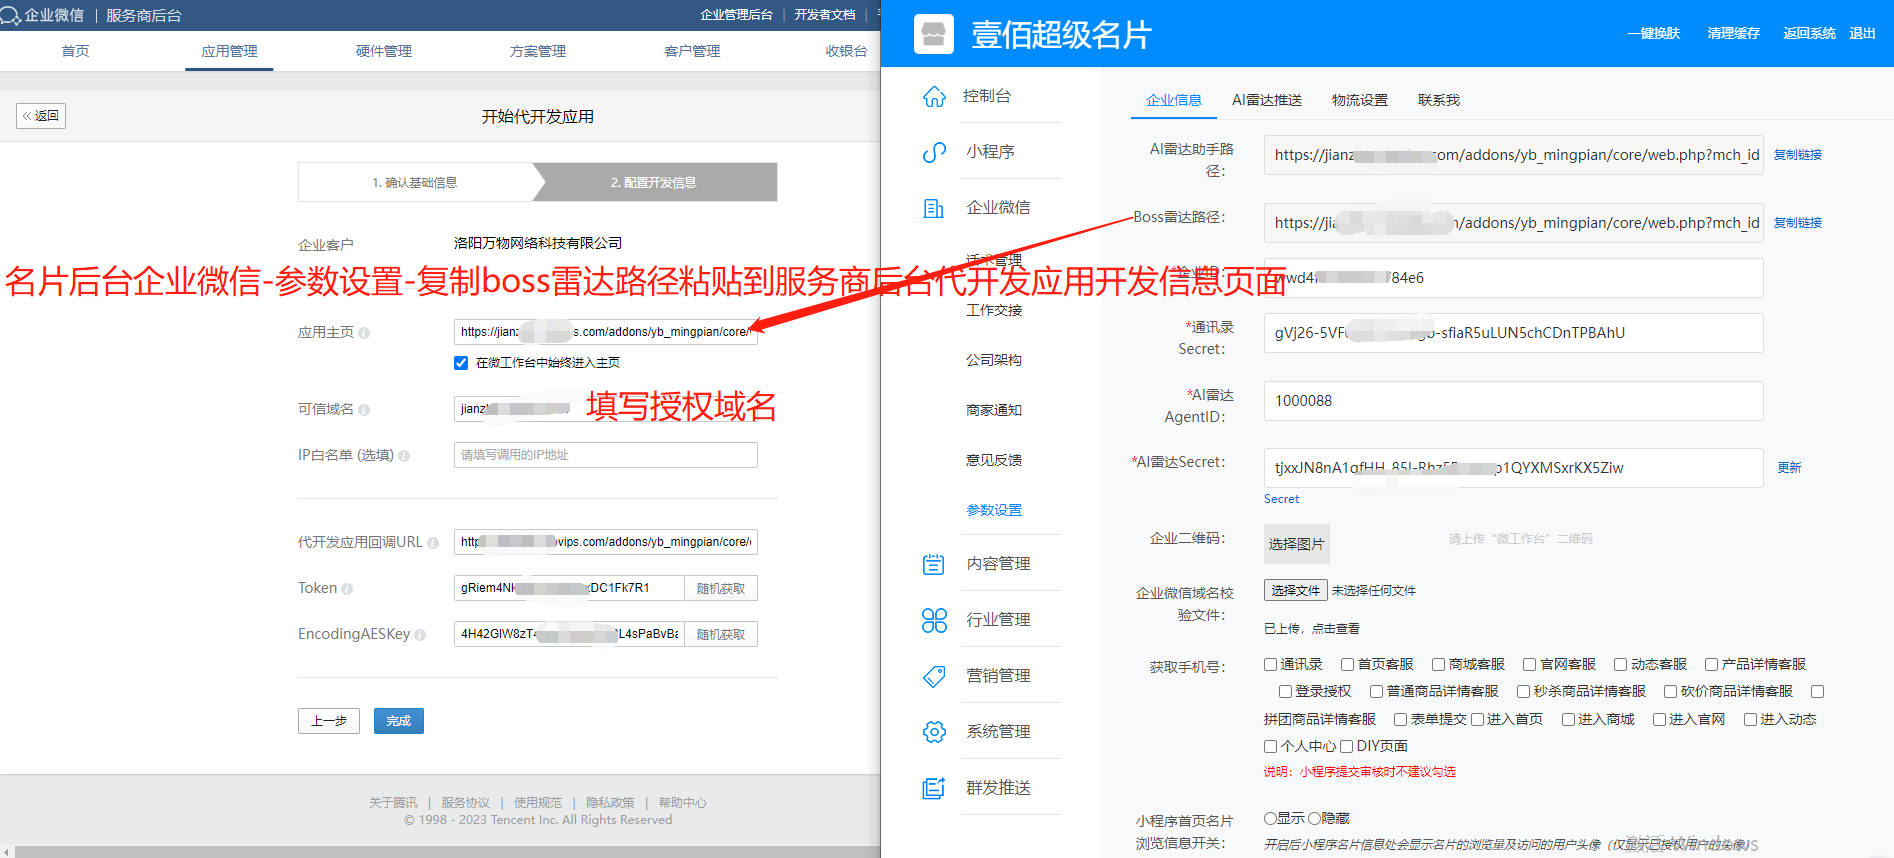
Task: Click help icon next to 可信域名
Action: coord(364,410)
